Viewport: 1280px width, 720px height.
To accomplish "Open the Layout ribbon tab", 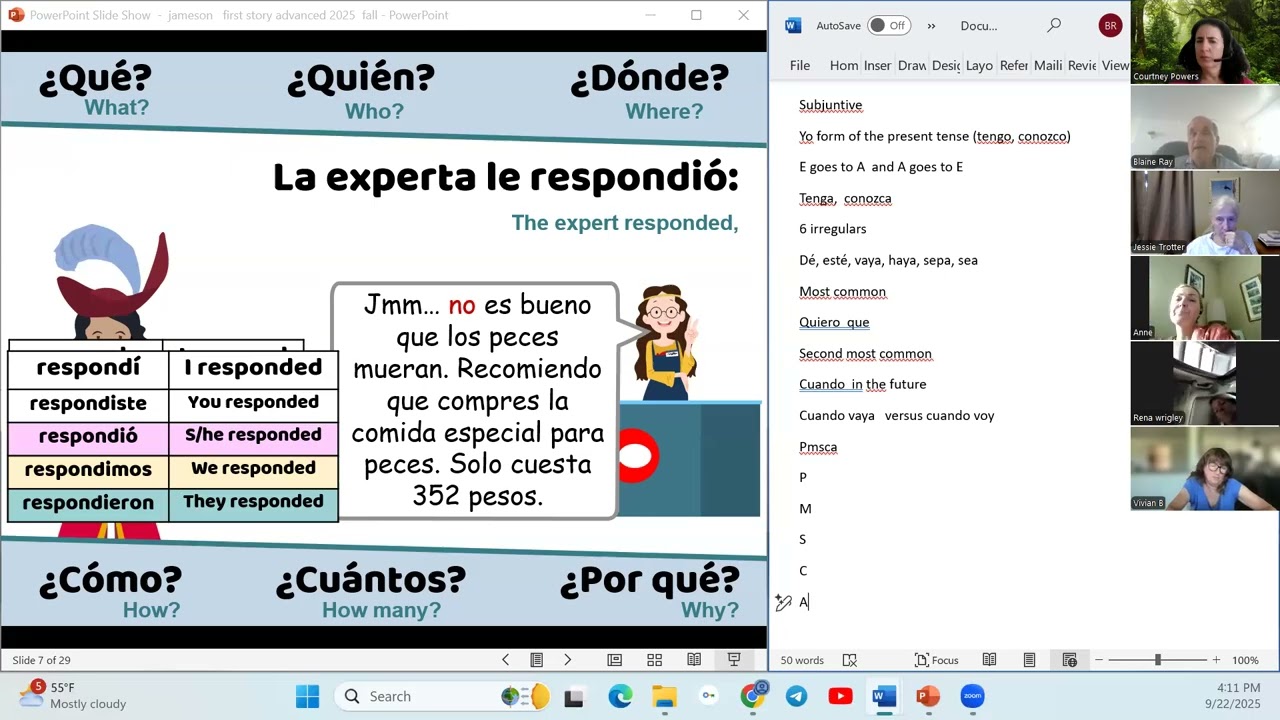I will [x=979, y=65].
